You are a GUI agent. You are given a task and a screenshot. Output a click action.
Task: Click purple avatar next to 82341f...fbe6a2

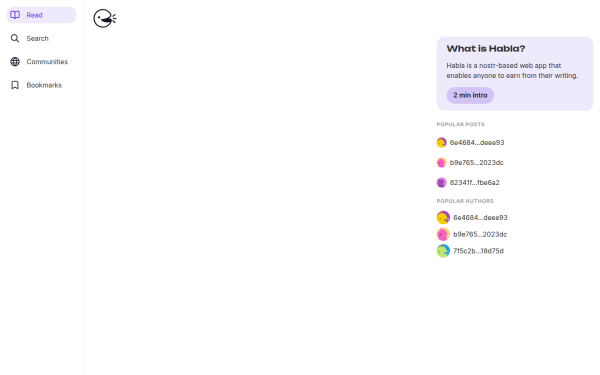442,183
